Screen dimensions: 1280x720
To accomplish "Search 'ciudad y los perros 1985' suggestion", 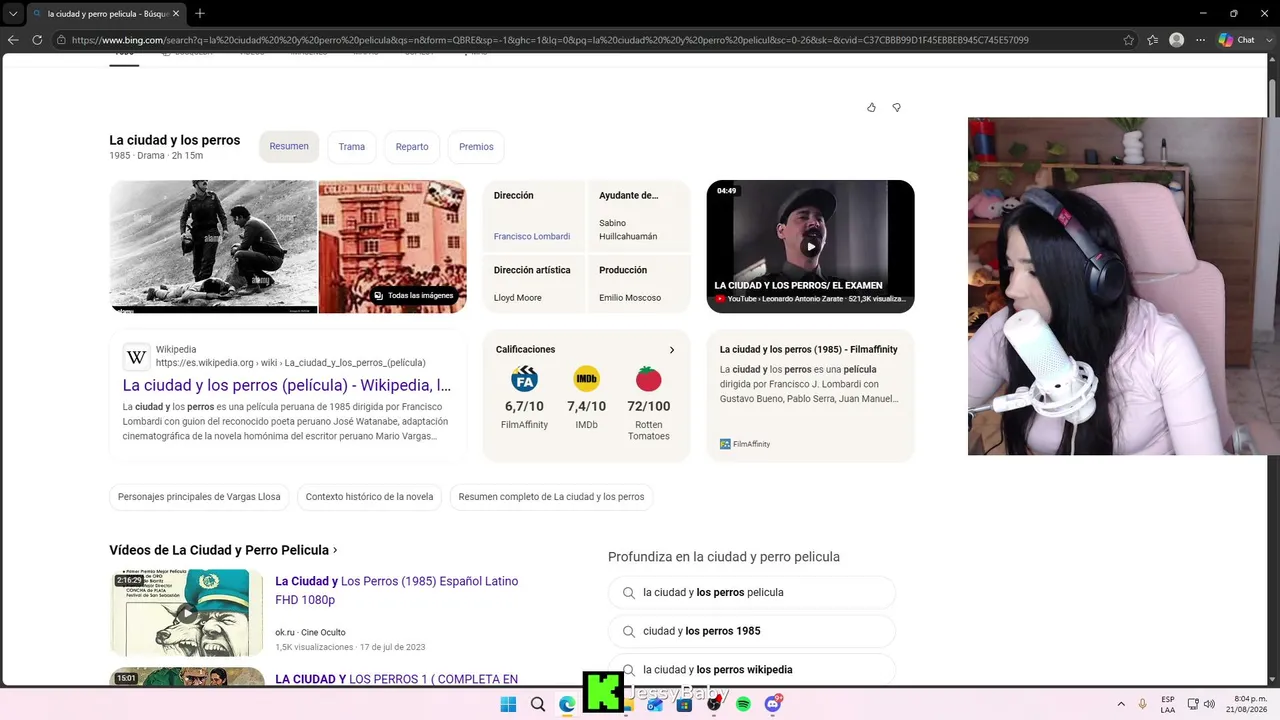I will 751,631.
